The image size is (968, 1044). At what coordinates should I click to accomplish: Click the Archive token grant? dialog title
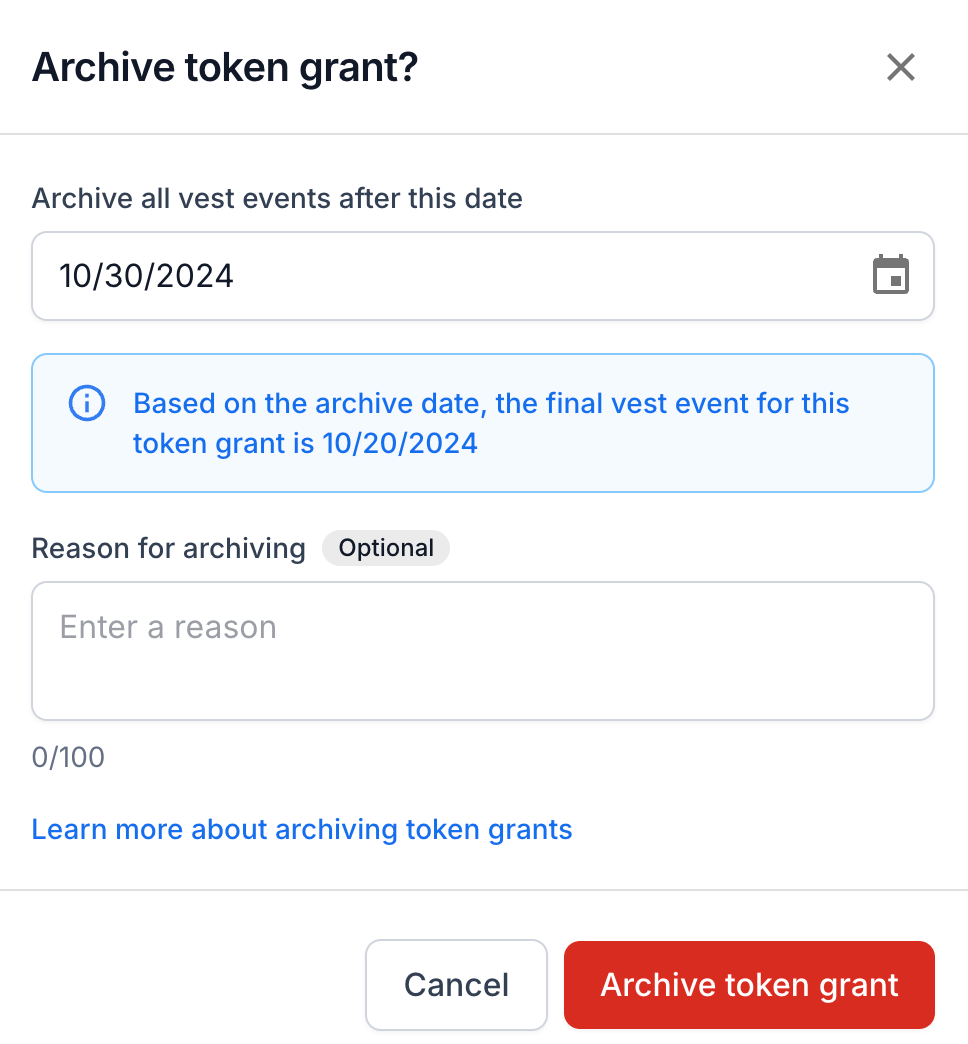pyautogui.click(x=225, y=67)
